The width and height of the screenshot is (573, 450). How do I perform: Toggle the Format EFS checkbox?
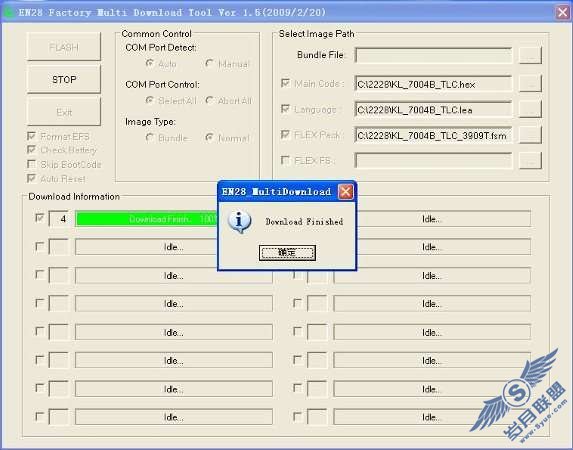point(32,136)
